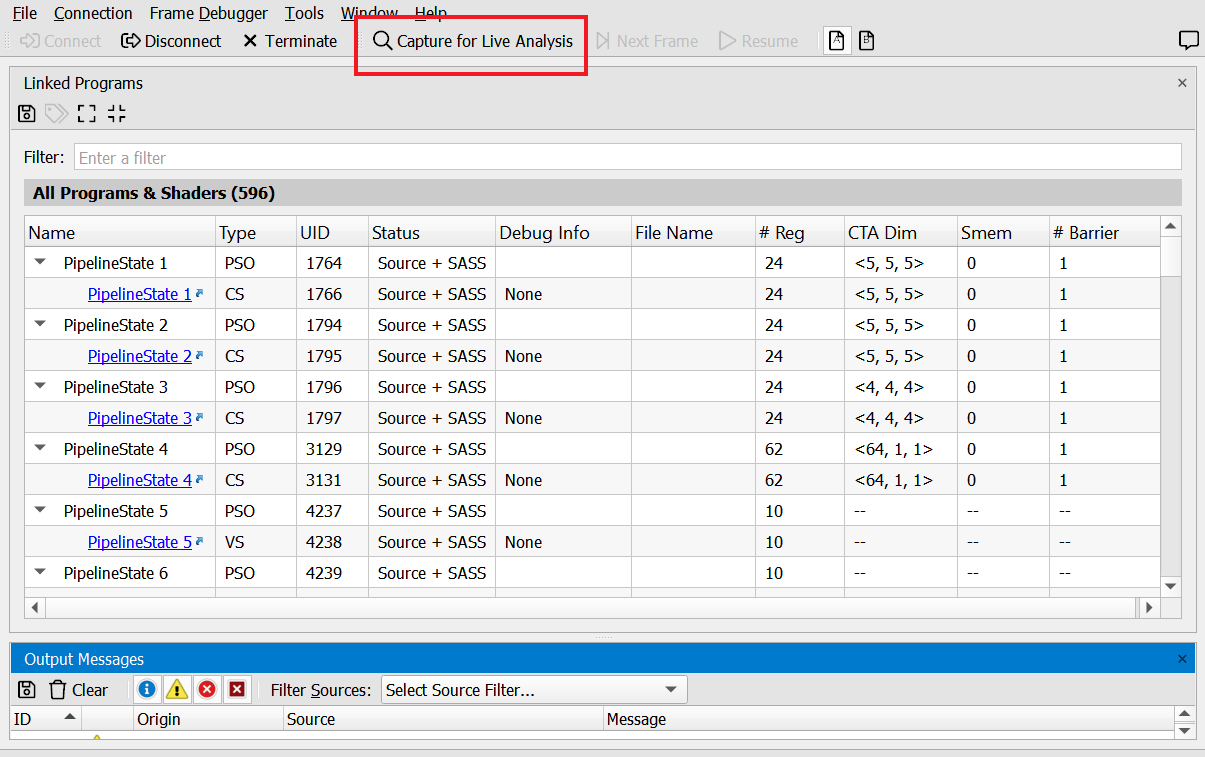Image resolution: width=1205 pixels, height=757 pixels.
Task: Select the tag icon in Linked Programs toolbar
Action: click(x=56, y=113)
